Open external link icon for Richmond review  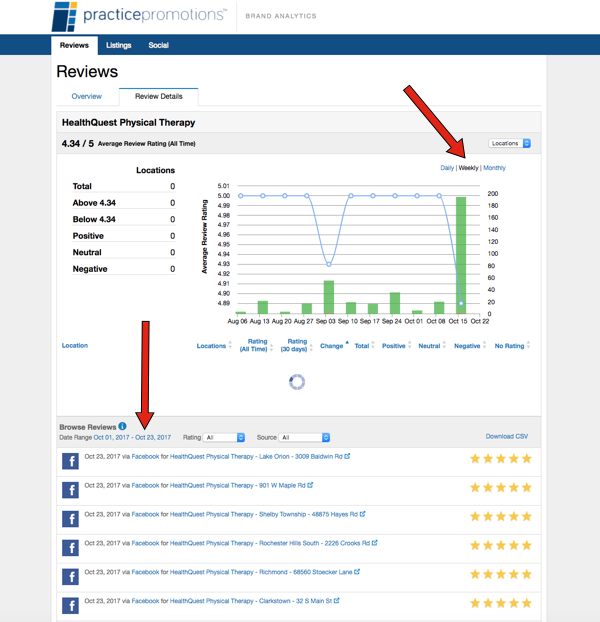357,572
